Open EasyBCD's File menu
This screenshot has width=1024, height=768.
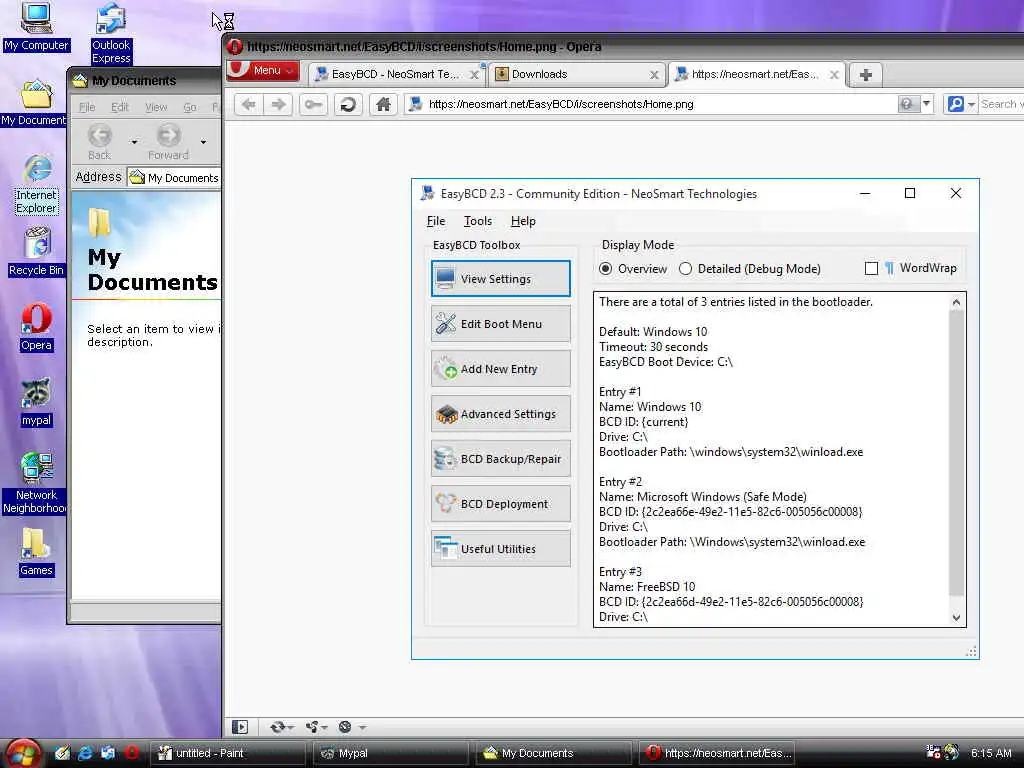[436, 221]
